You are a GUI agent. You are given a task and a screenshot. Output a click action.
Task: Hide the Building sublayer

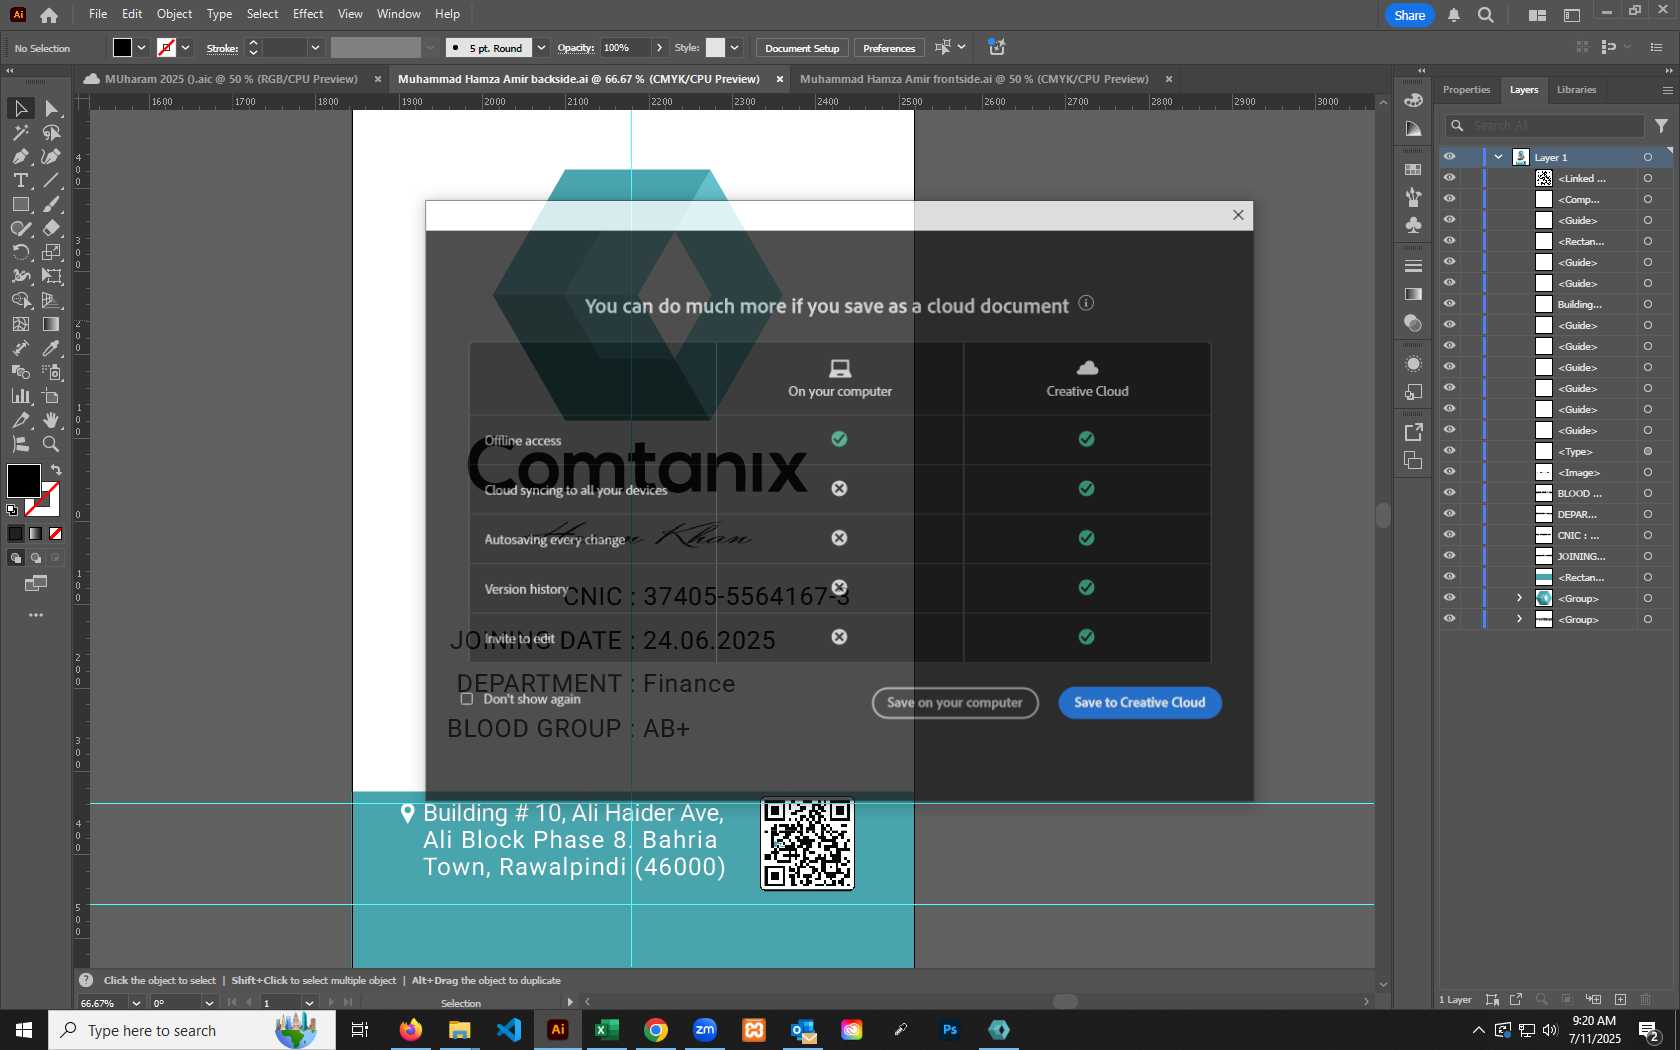(x=1449, y=304)
